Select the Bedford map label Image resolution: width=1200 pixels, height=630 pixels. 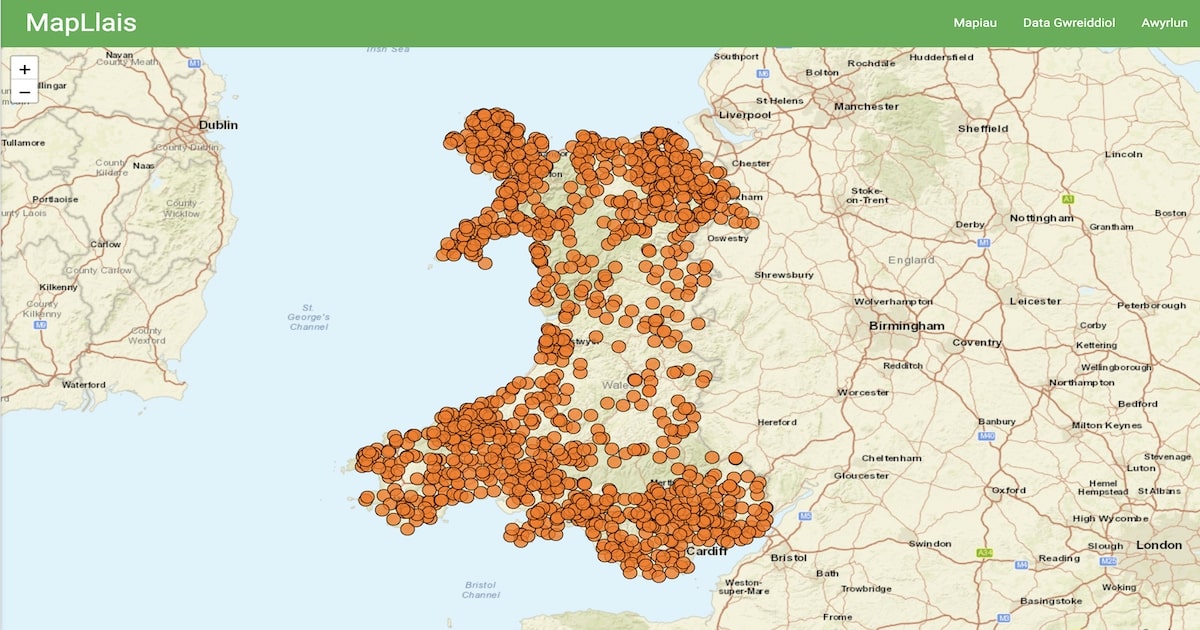click(x=1138, y=404)
